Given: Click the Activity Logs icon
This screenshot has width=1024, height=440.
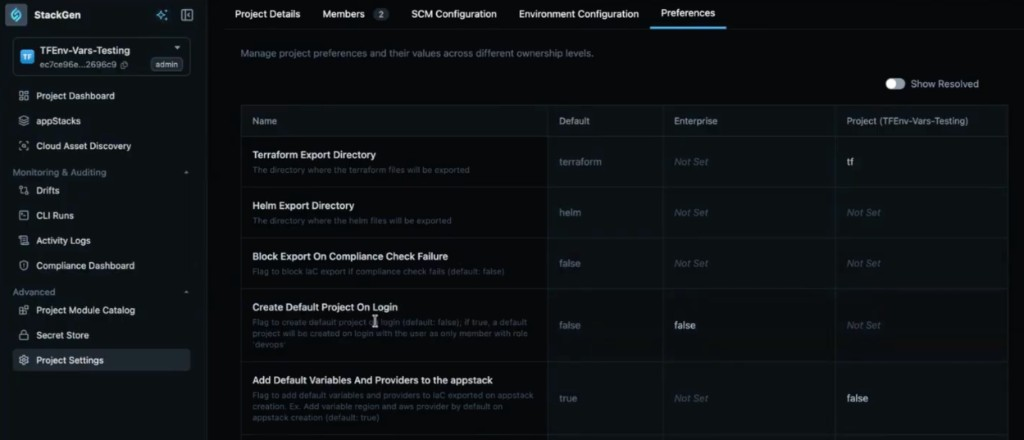Looking at the screenshot, I should point(24,241).
